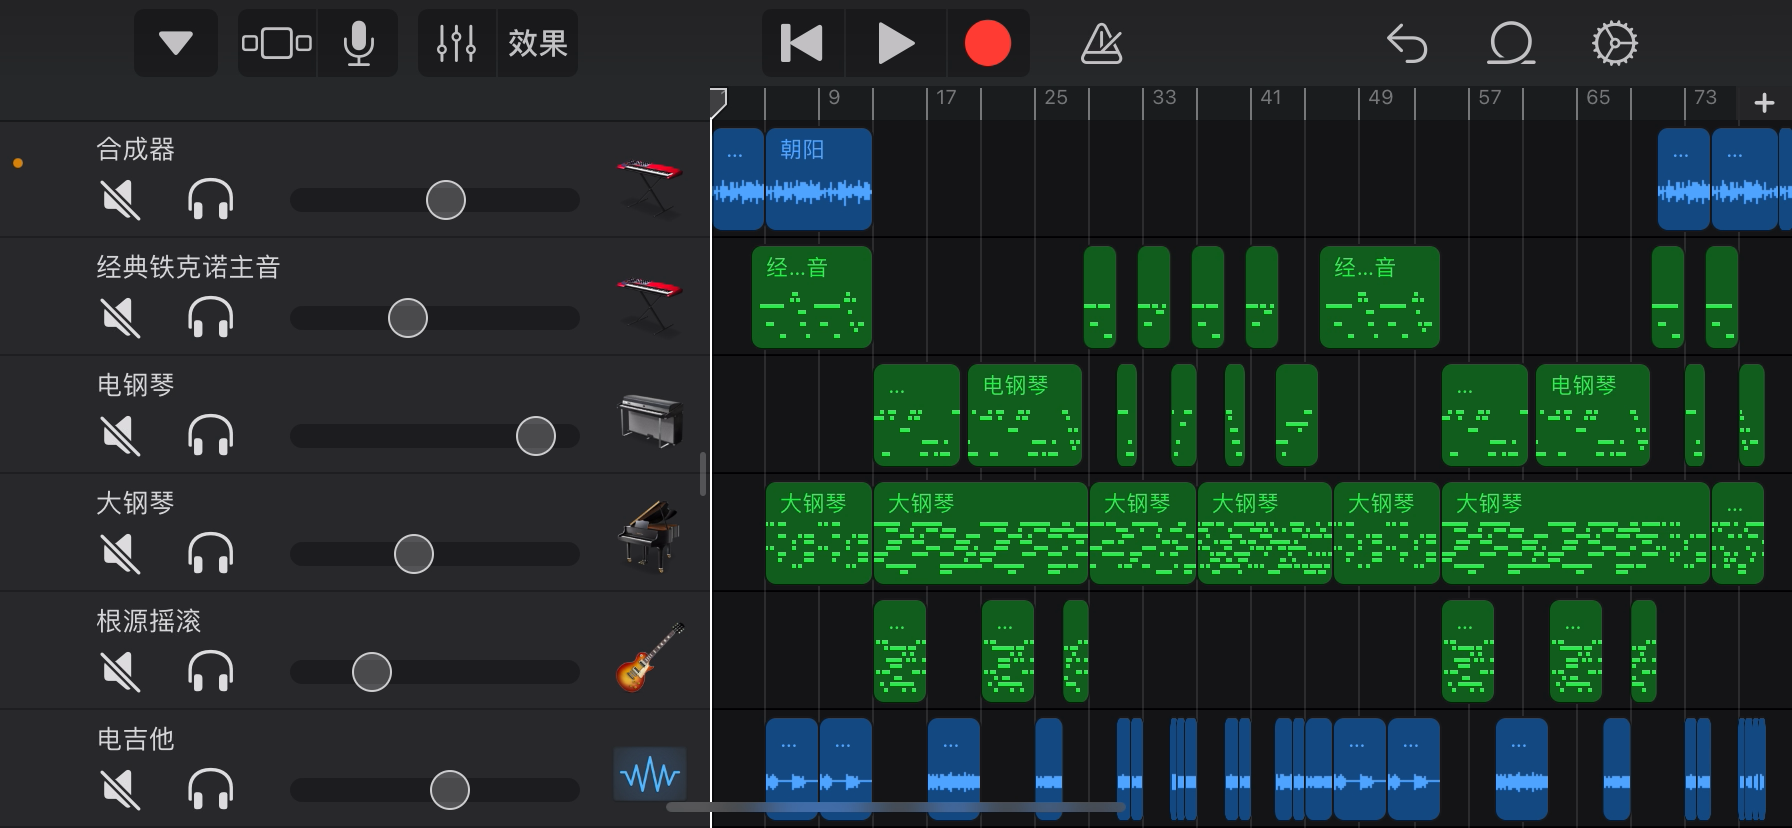
Task: Solo the 合成器 track with headphones
Action: (211, 200)
